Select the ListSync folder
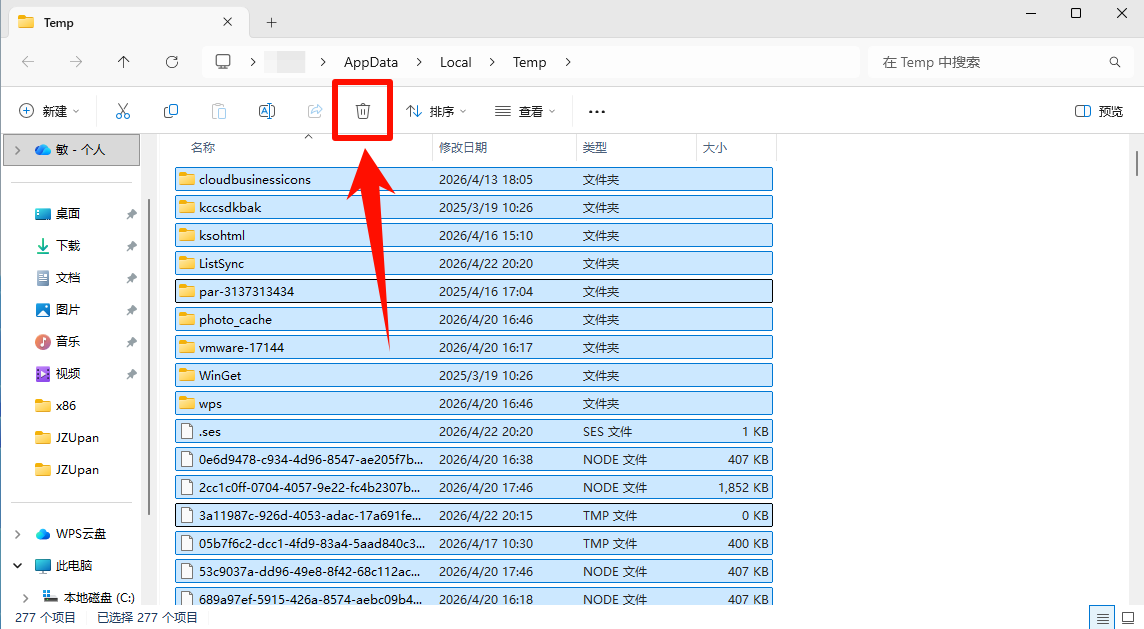Screen dimensions: 1144x629 point(474,263)
